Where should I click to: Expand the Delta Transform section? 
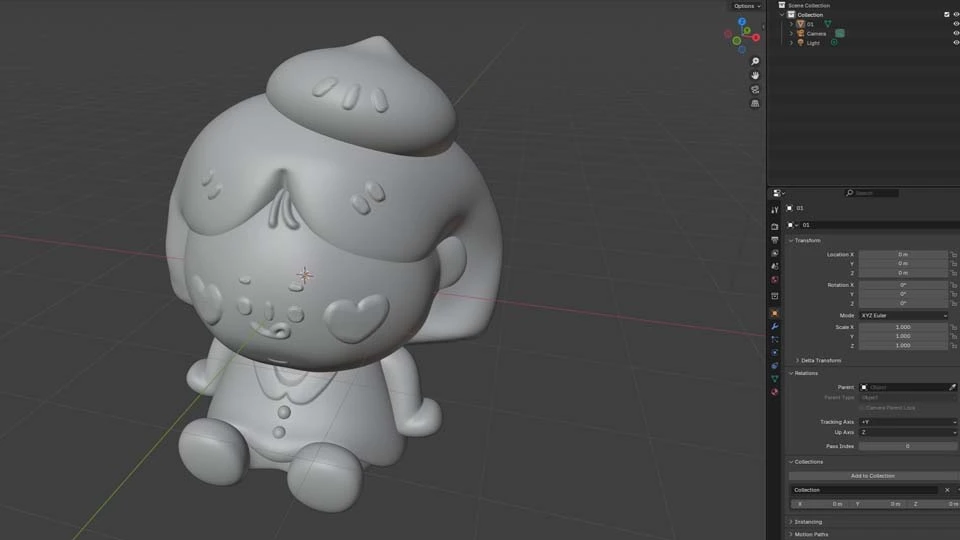click(x=820, y=360)
